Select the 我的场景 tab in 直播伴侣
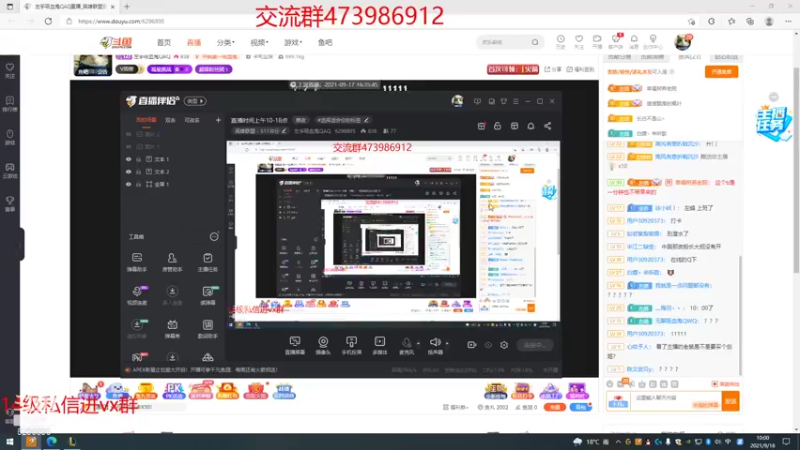 (146, 120)
